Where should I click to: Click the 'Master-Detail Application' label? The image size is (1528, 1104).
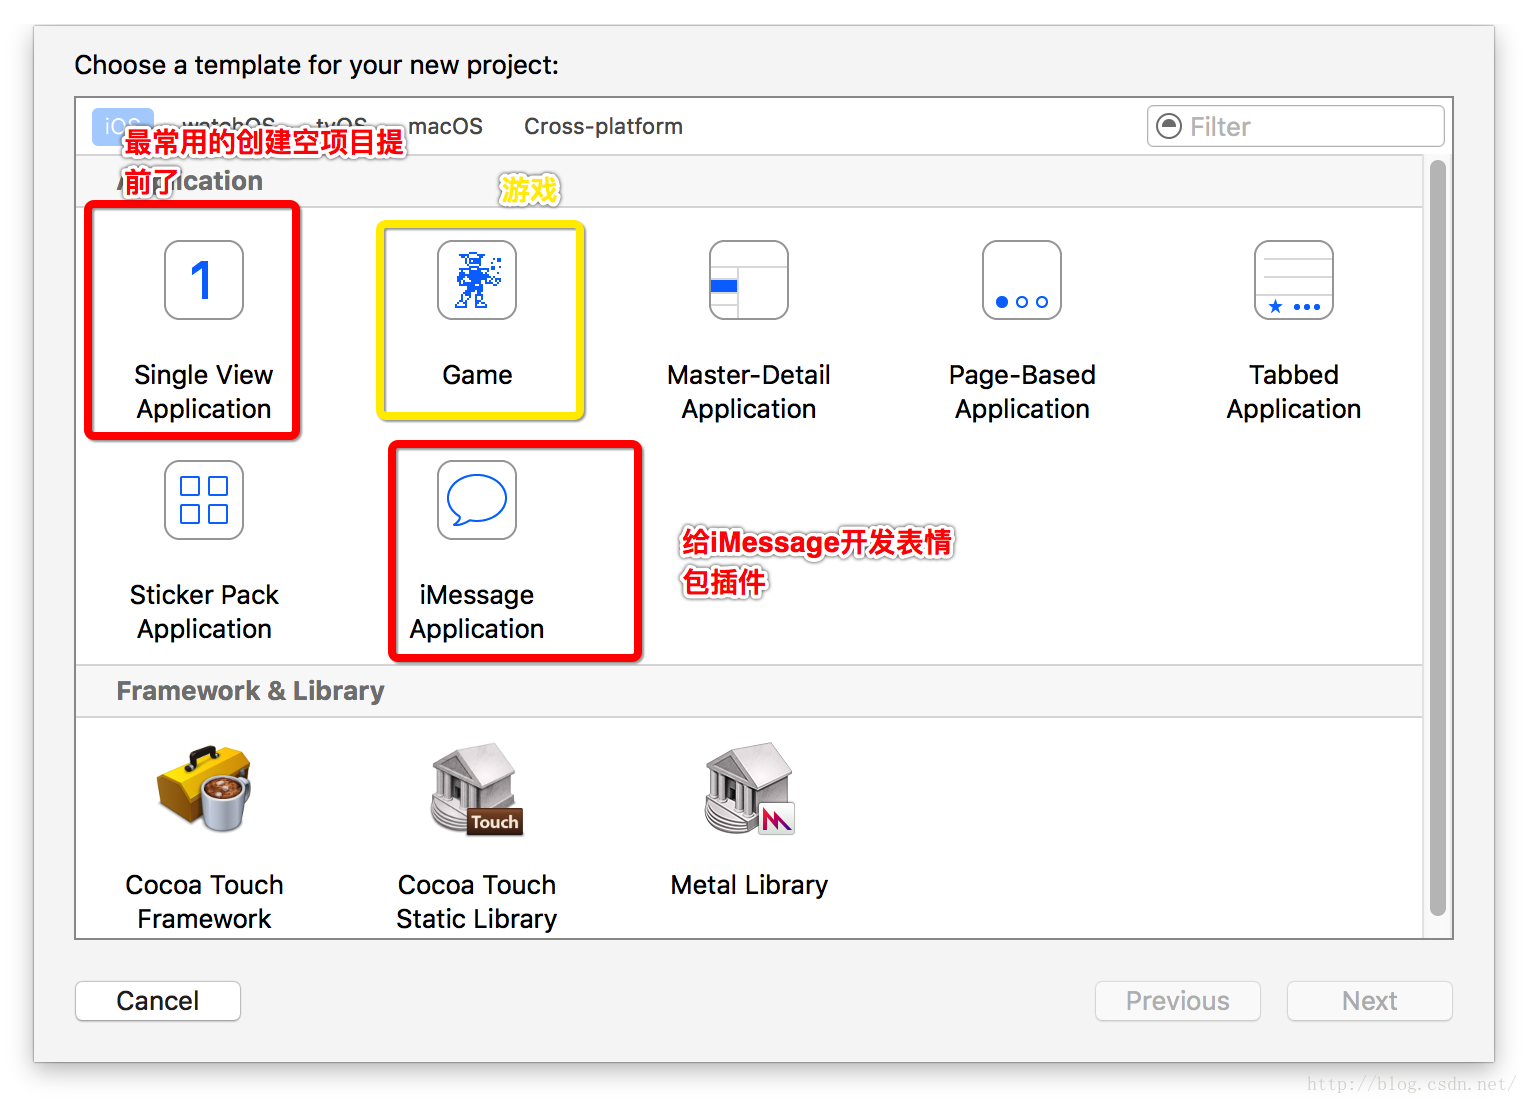point(749,392)
